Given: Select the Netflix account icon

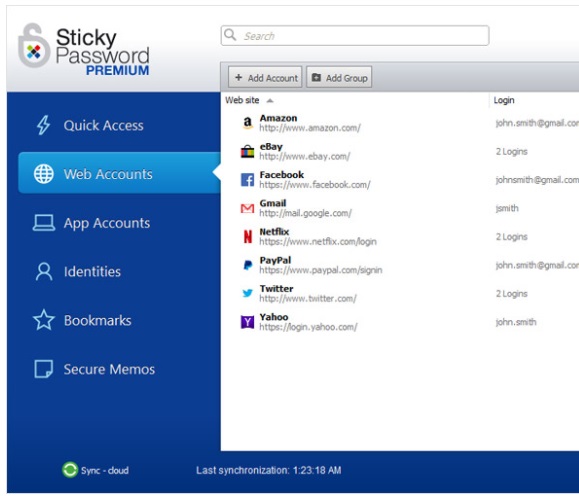Looking at the screenshot, I should 248,237.
